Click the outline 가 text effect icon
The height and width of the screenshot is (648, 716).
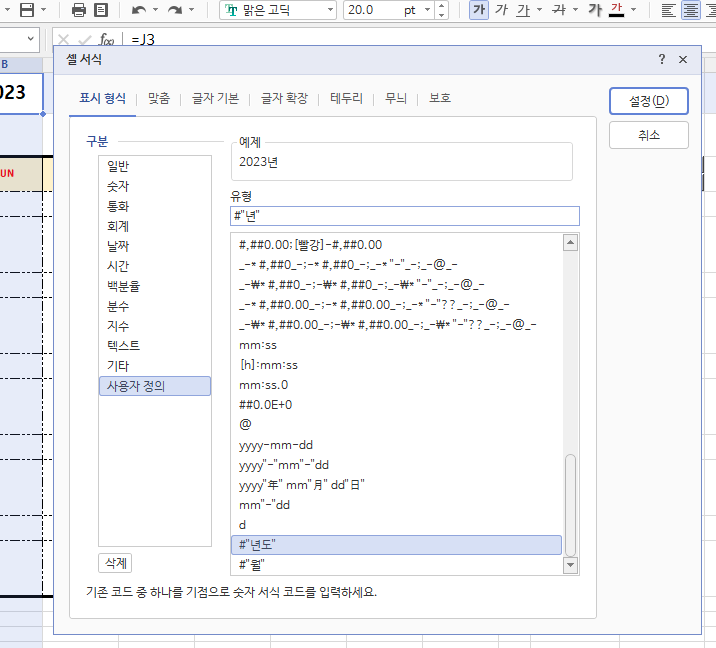pyautogui.click(x=595, y=10)
